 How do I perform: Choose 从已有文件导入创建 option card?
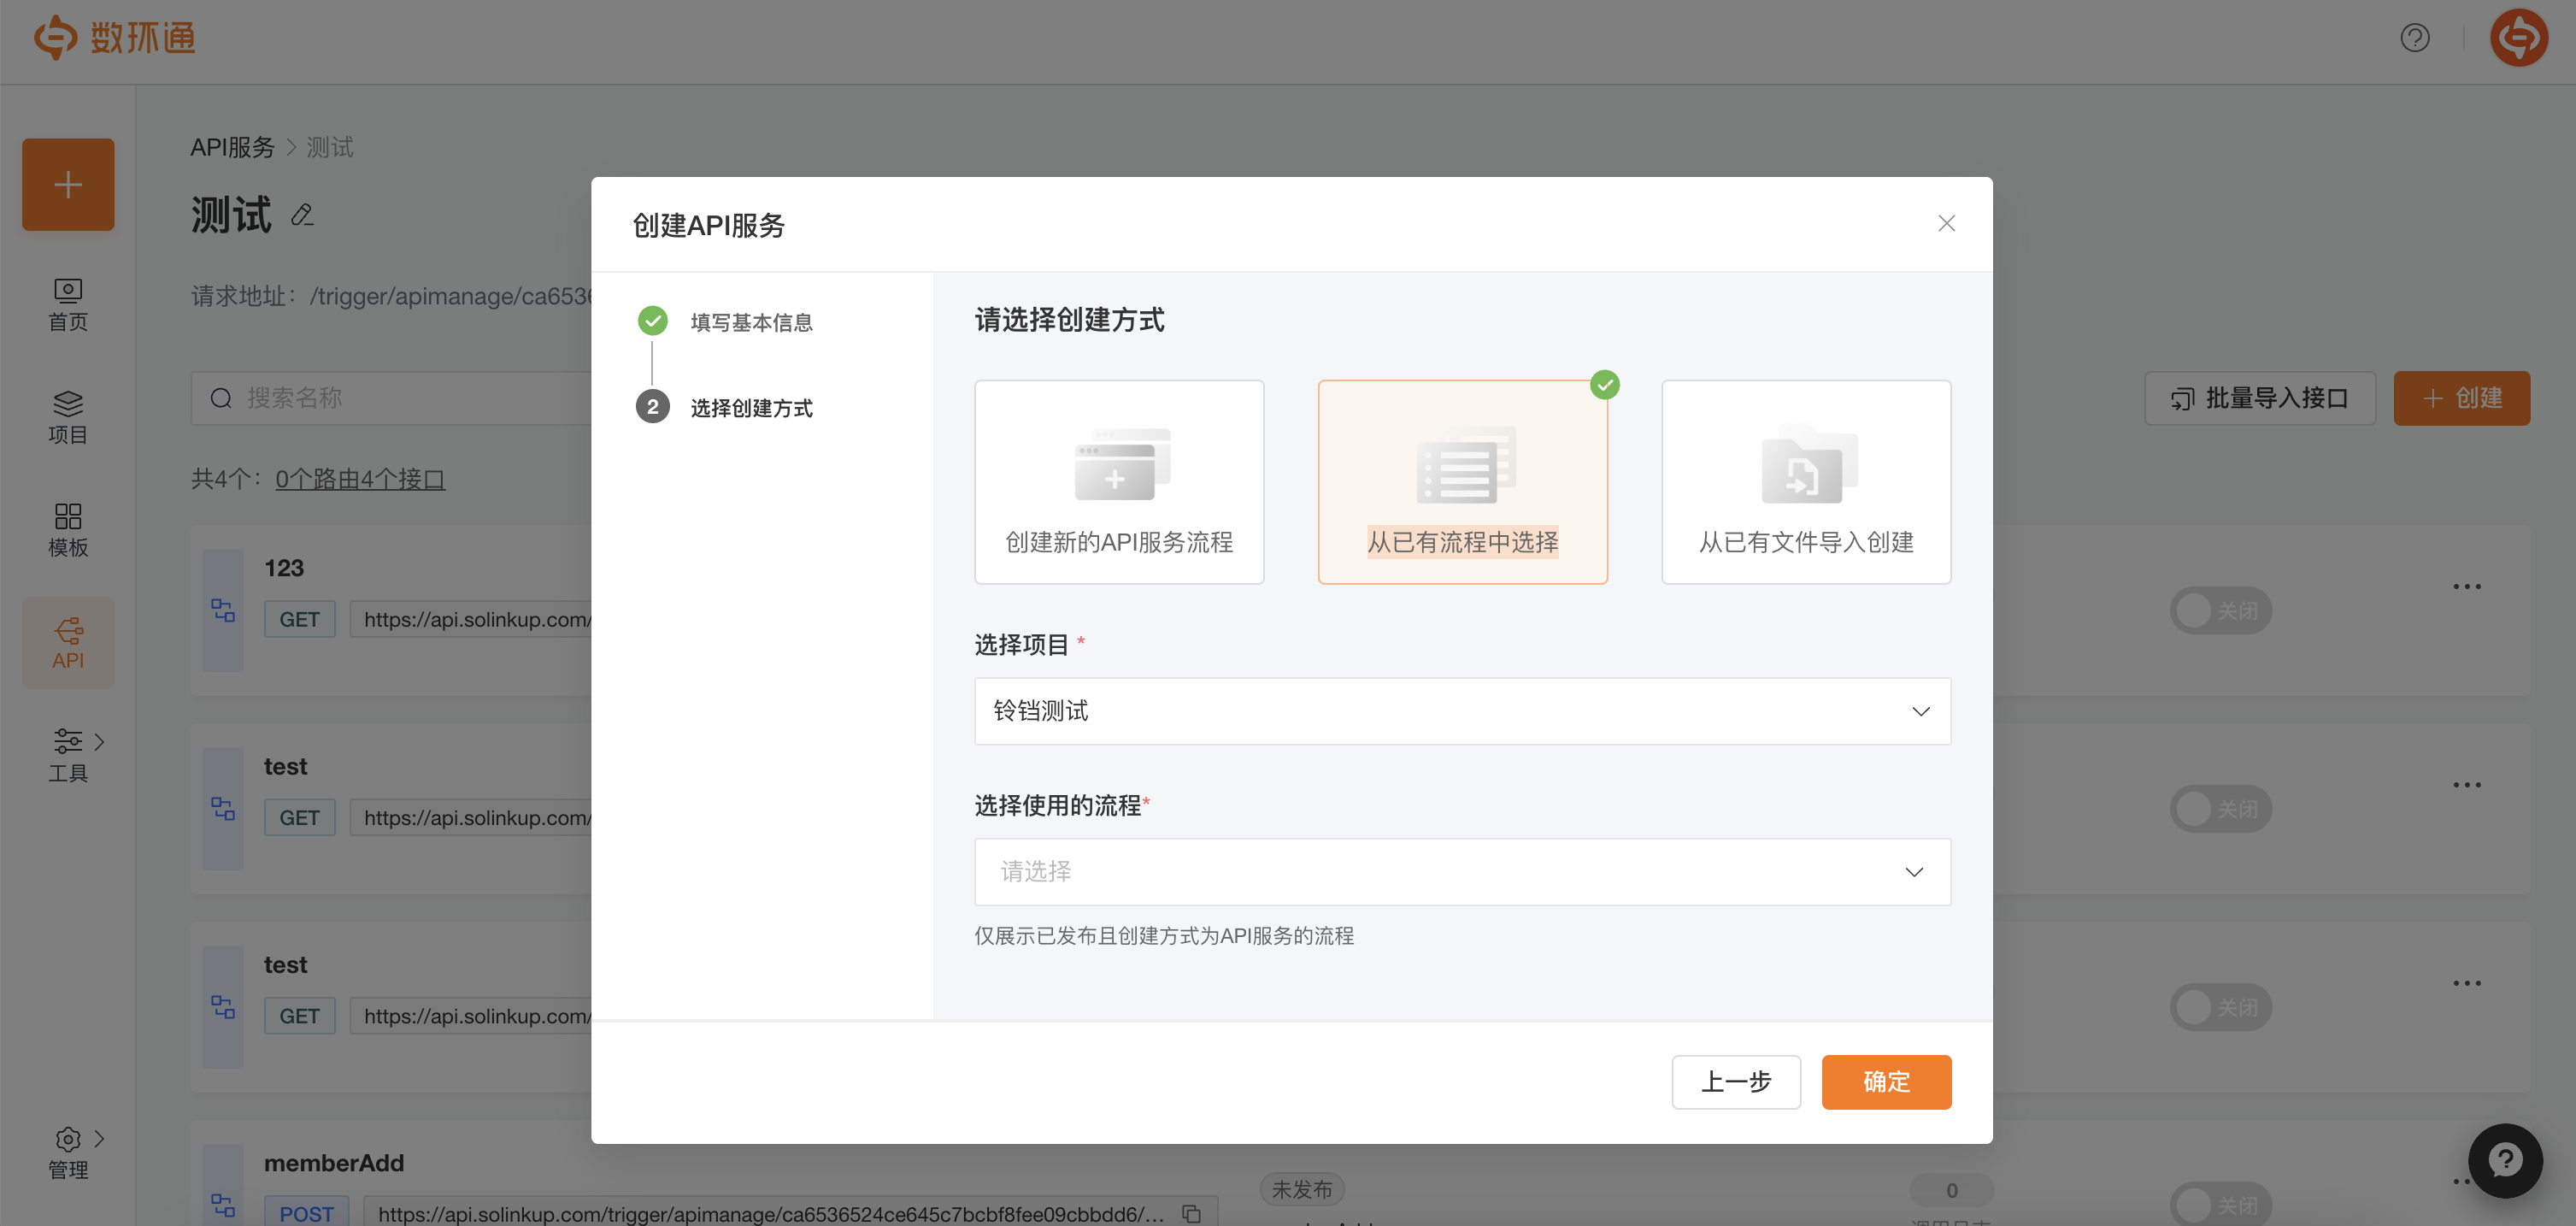click(1805, 481)
